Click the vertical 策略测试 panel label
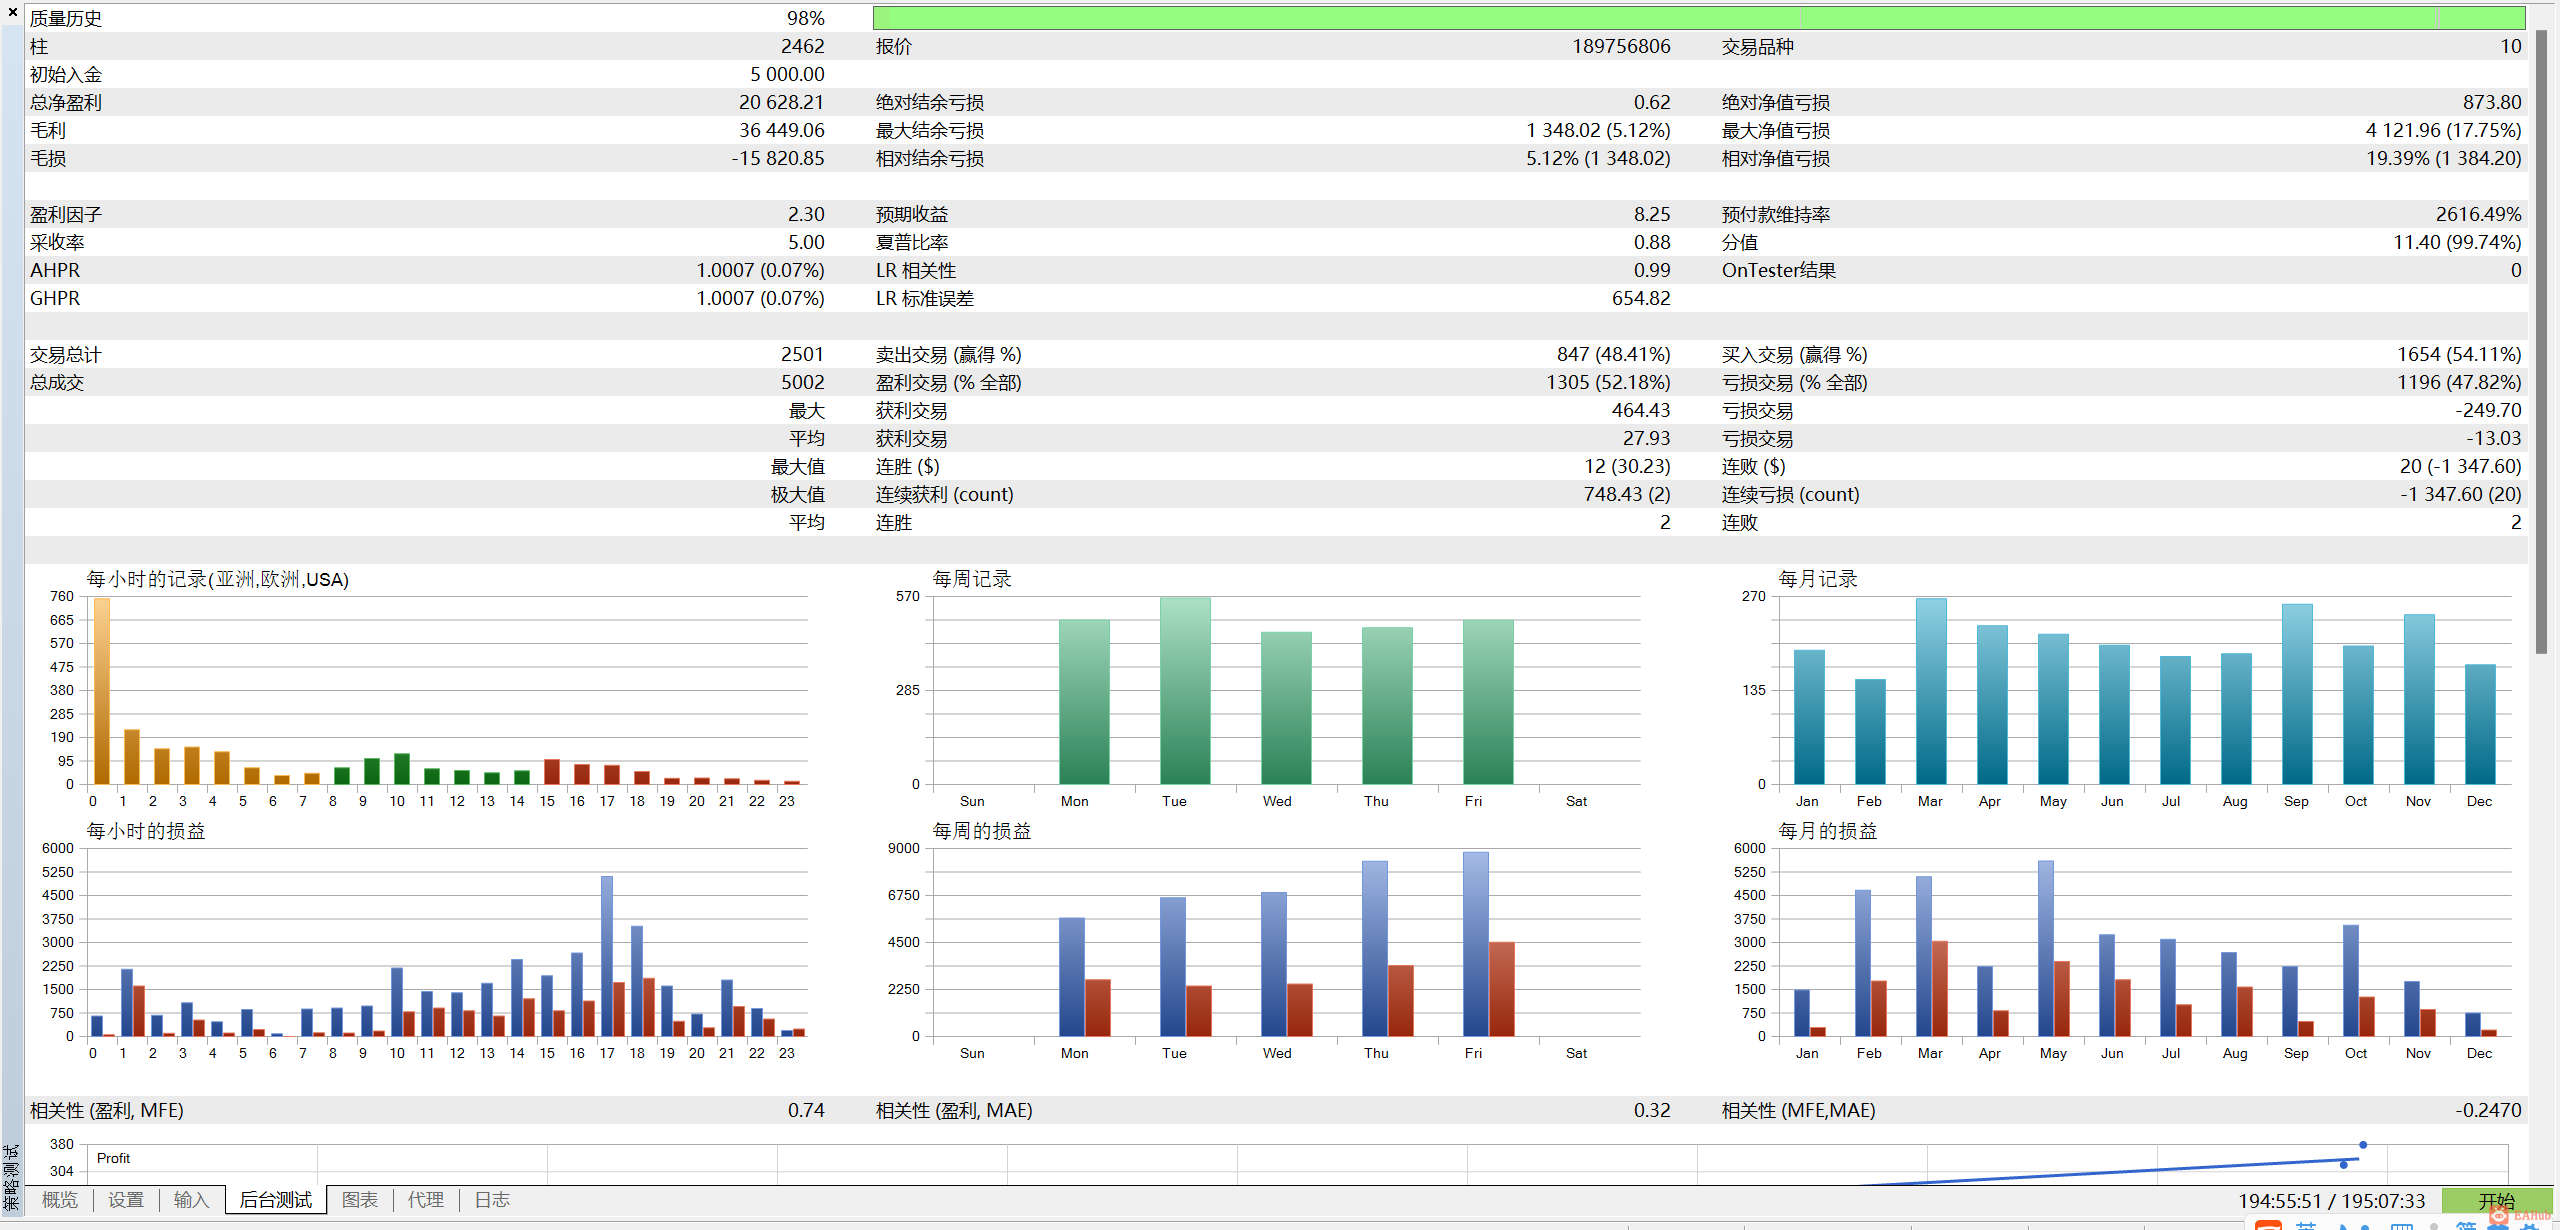 click(11, 1178)
